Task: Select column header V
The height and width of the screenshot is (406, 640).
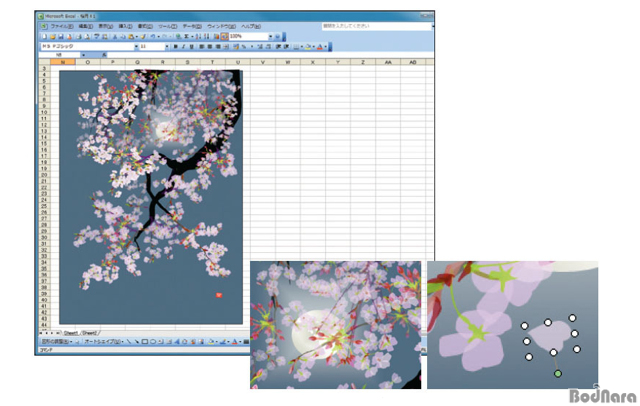Action: pyautogui.click(x=263, y=62)
